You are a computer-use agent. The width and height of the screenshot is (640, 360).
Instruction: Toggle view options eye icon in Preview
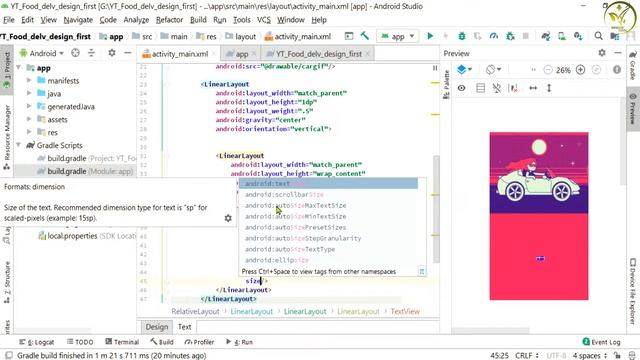click(462, 88)
